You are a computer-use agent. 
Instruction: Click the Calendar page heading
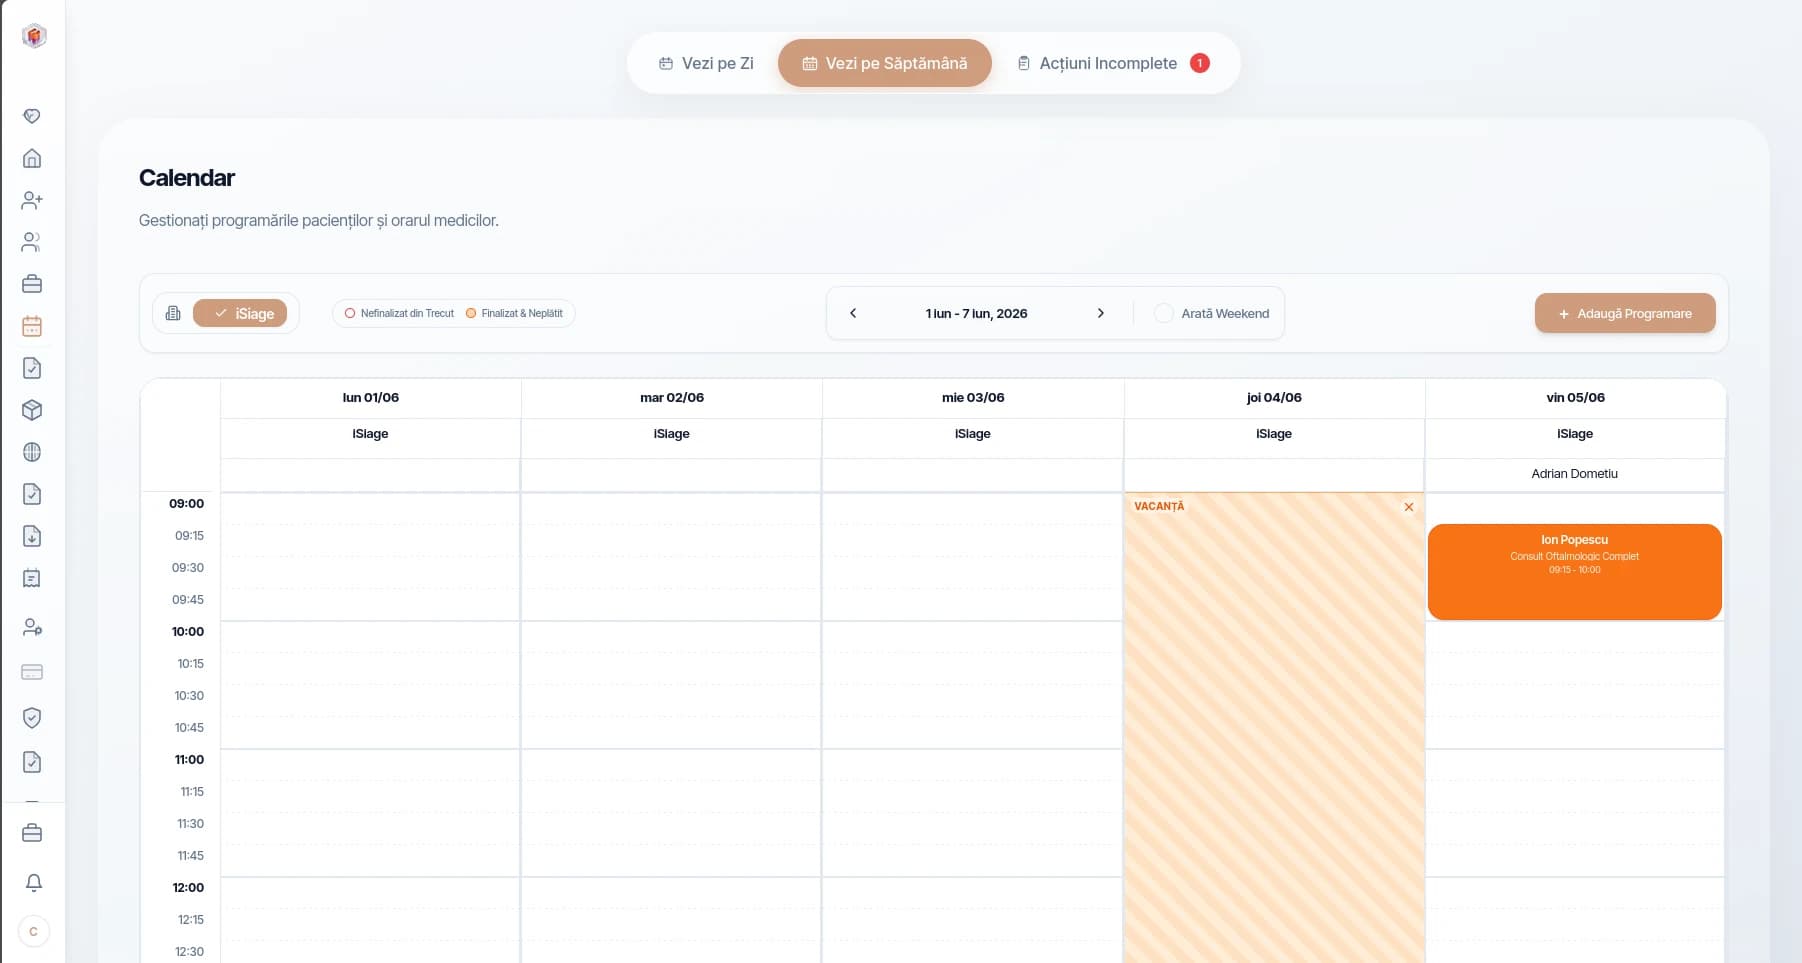point(187,178)
